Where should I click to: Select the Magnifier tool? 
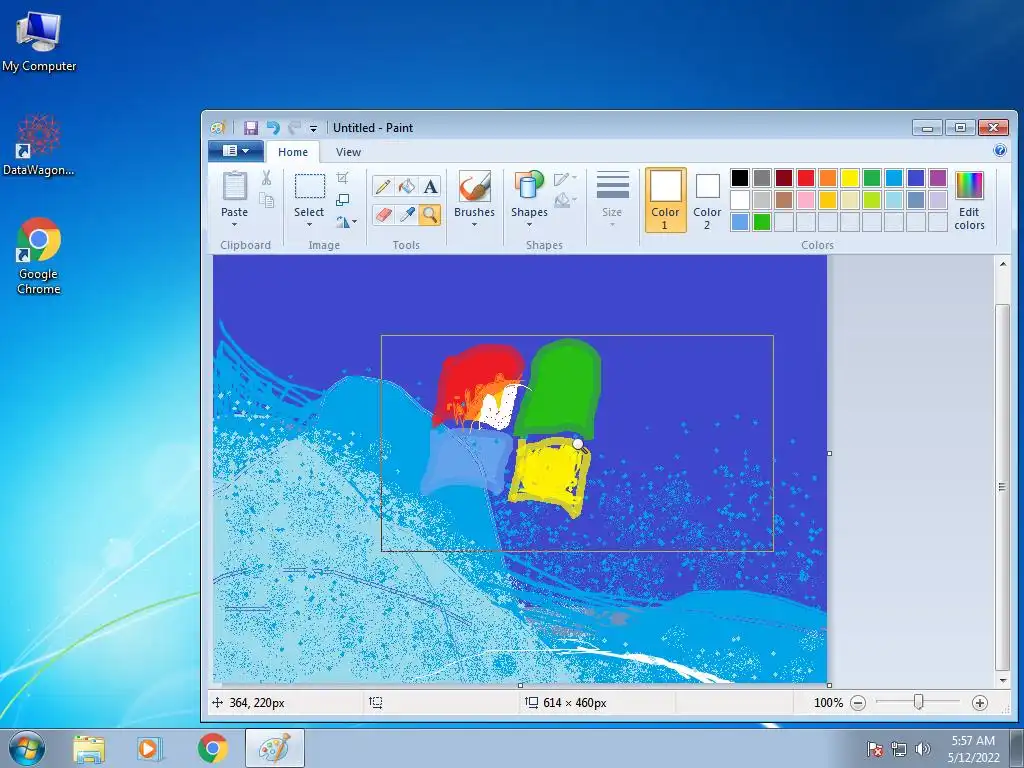430,214
